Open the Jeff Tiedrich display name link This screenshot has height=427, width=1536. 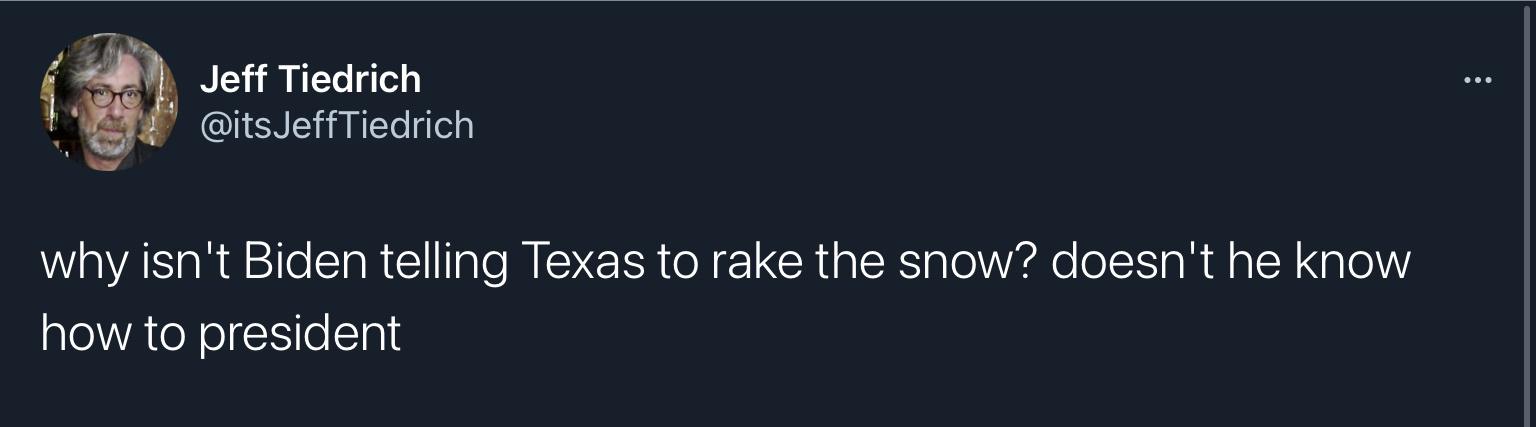pos(310,78)
